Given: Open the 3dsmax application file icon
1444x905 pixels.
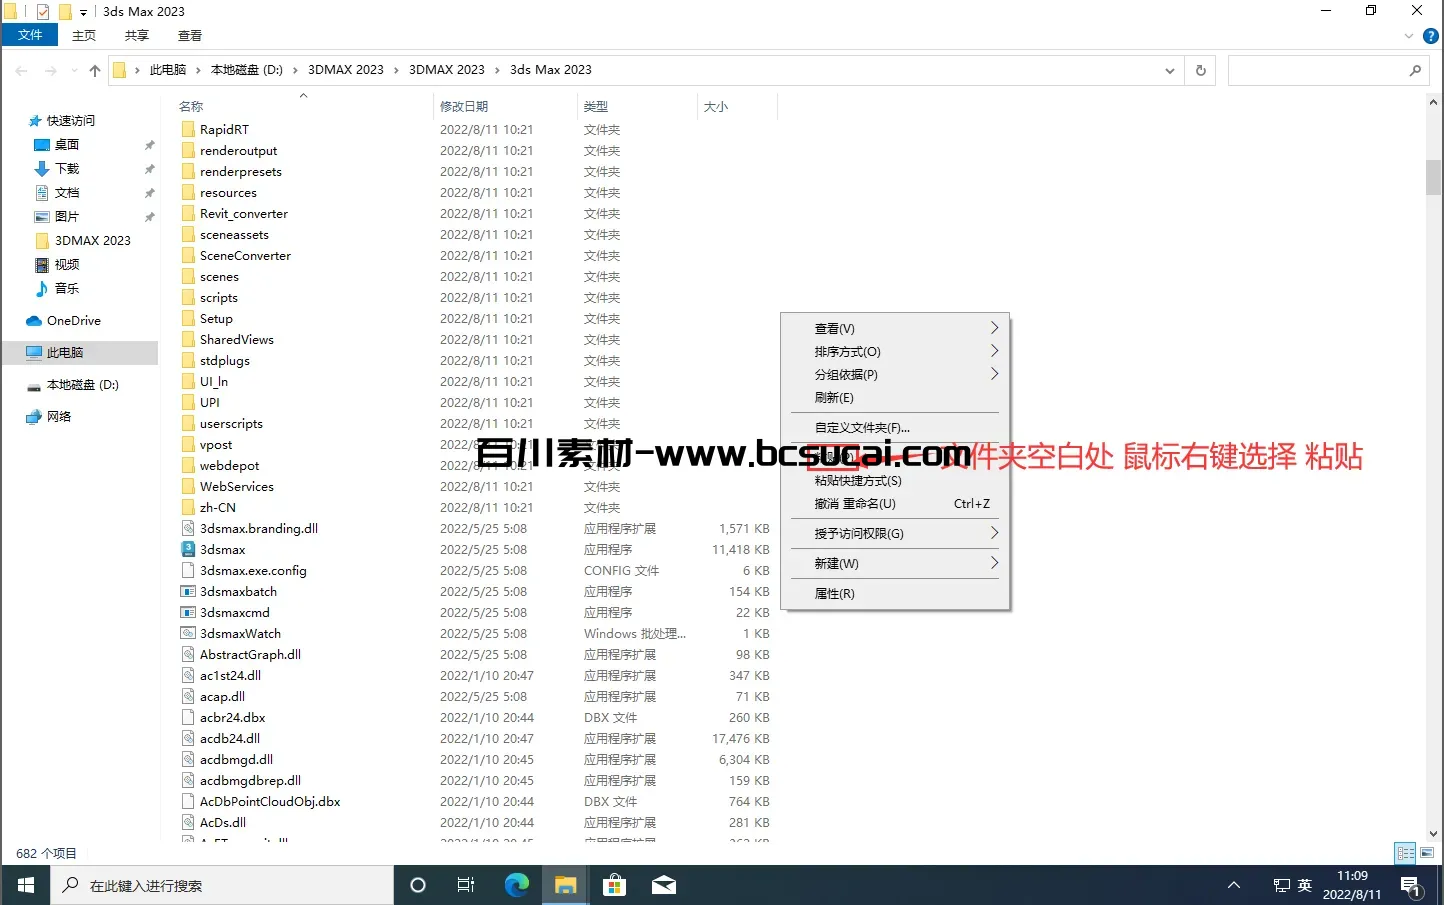Looking at the screenshot, I should (x=188, y=549).
